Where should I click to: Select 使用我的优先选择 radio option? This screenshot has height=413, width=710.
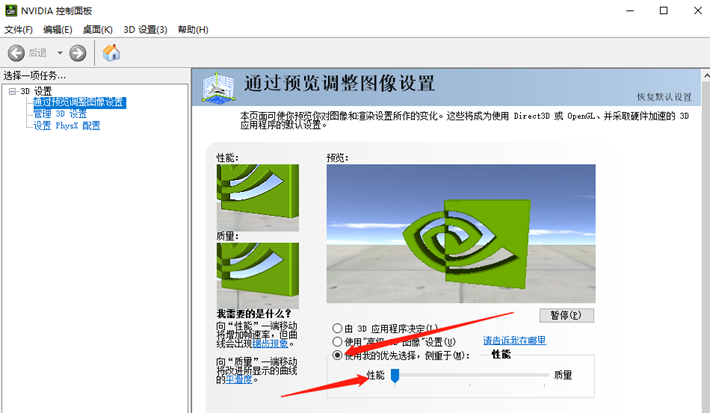pyautogui.click(x=337, y=355)
